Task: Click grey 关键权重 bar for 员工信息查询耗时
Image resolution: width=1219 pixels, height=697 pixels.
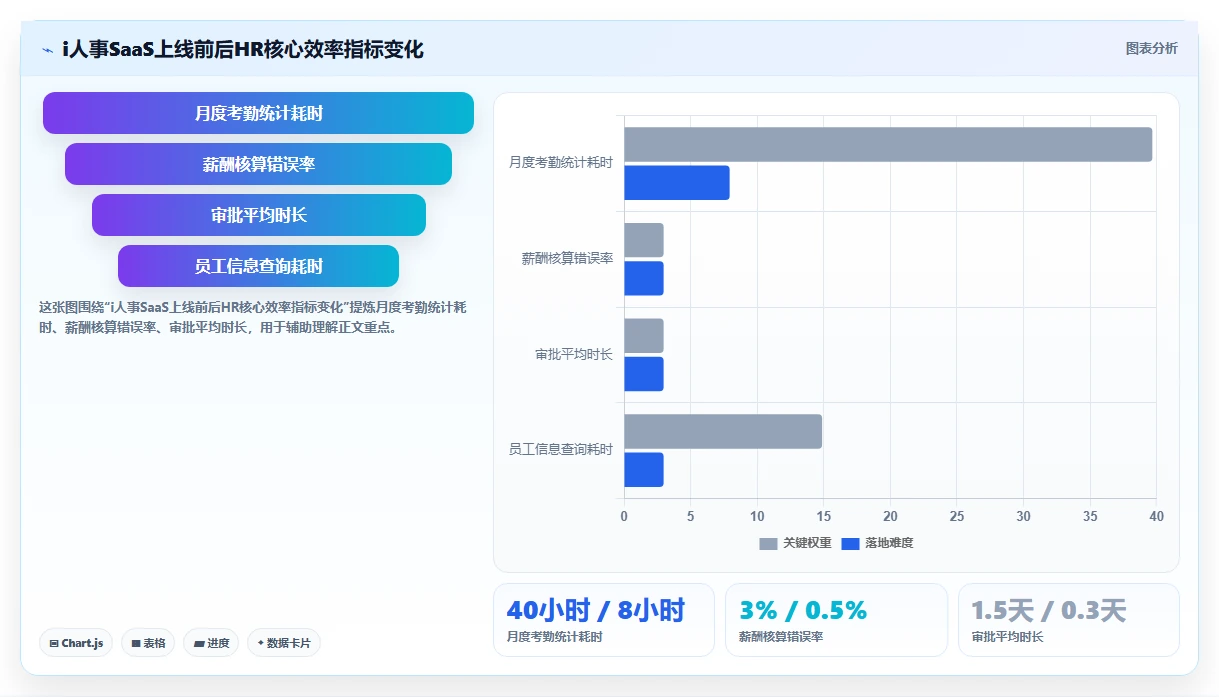Action: 723,431
